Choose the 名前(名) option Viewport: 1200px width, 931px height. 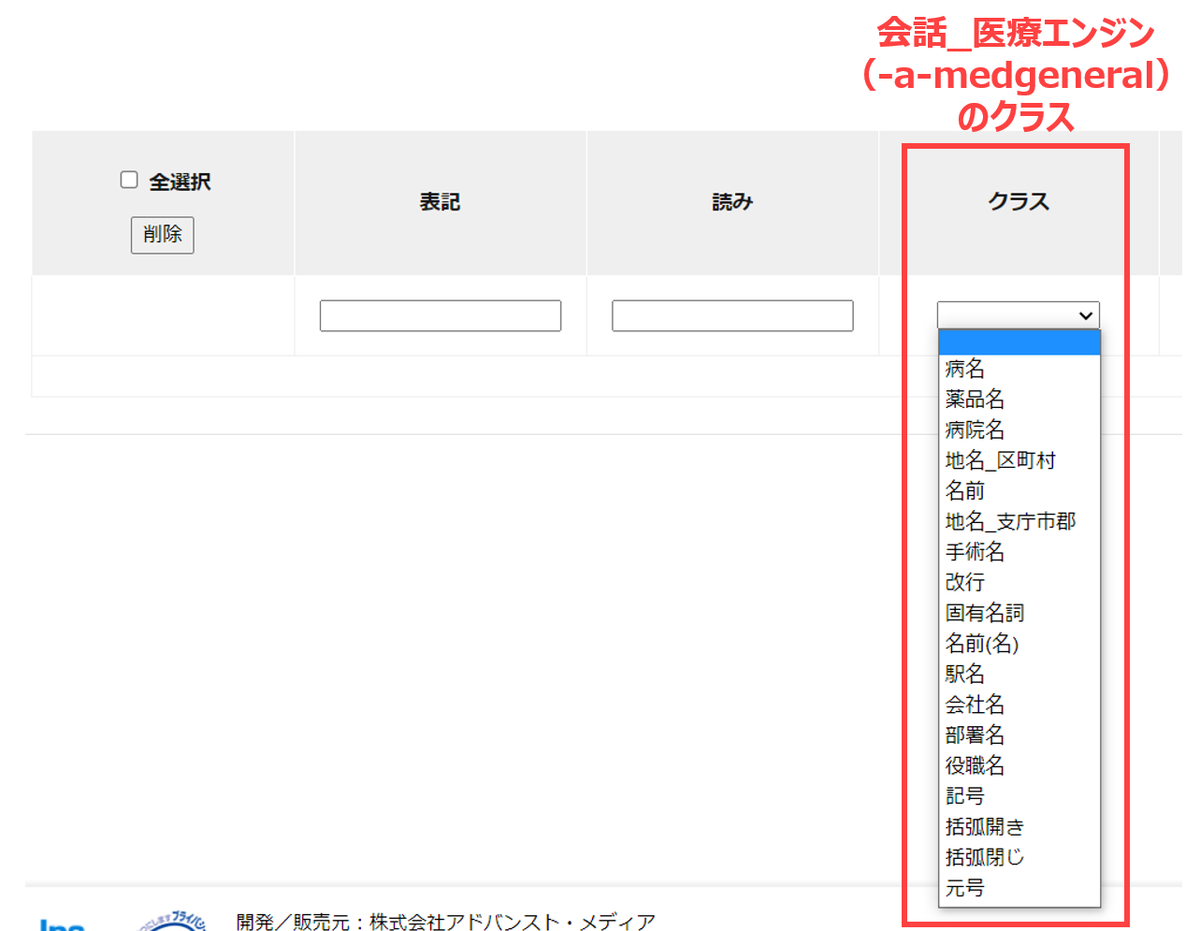click(x=1019, y=644)
